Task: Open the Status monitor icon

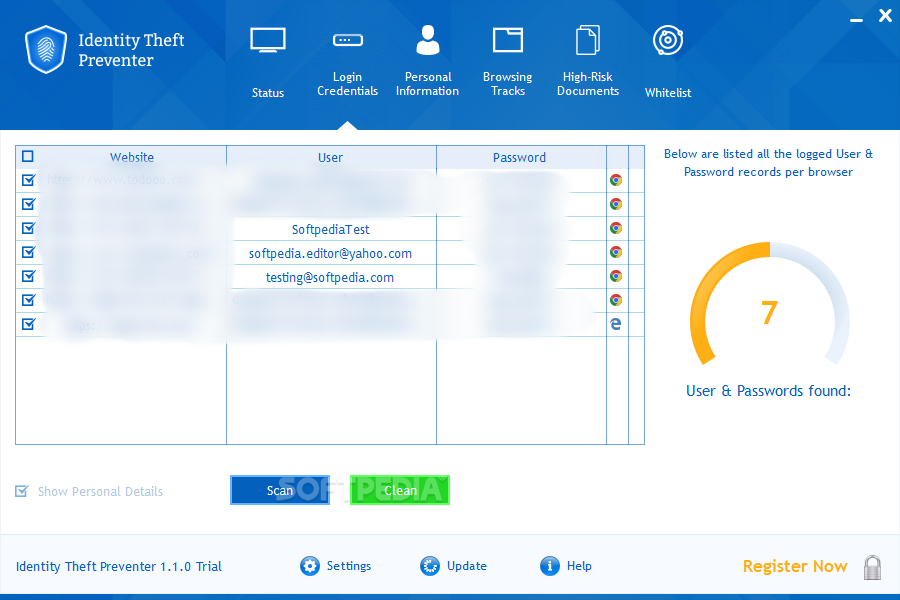Action: point(267,40)
